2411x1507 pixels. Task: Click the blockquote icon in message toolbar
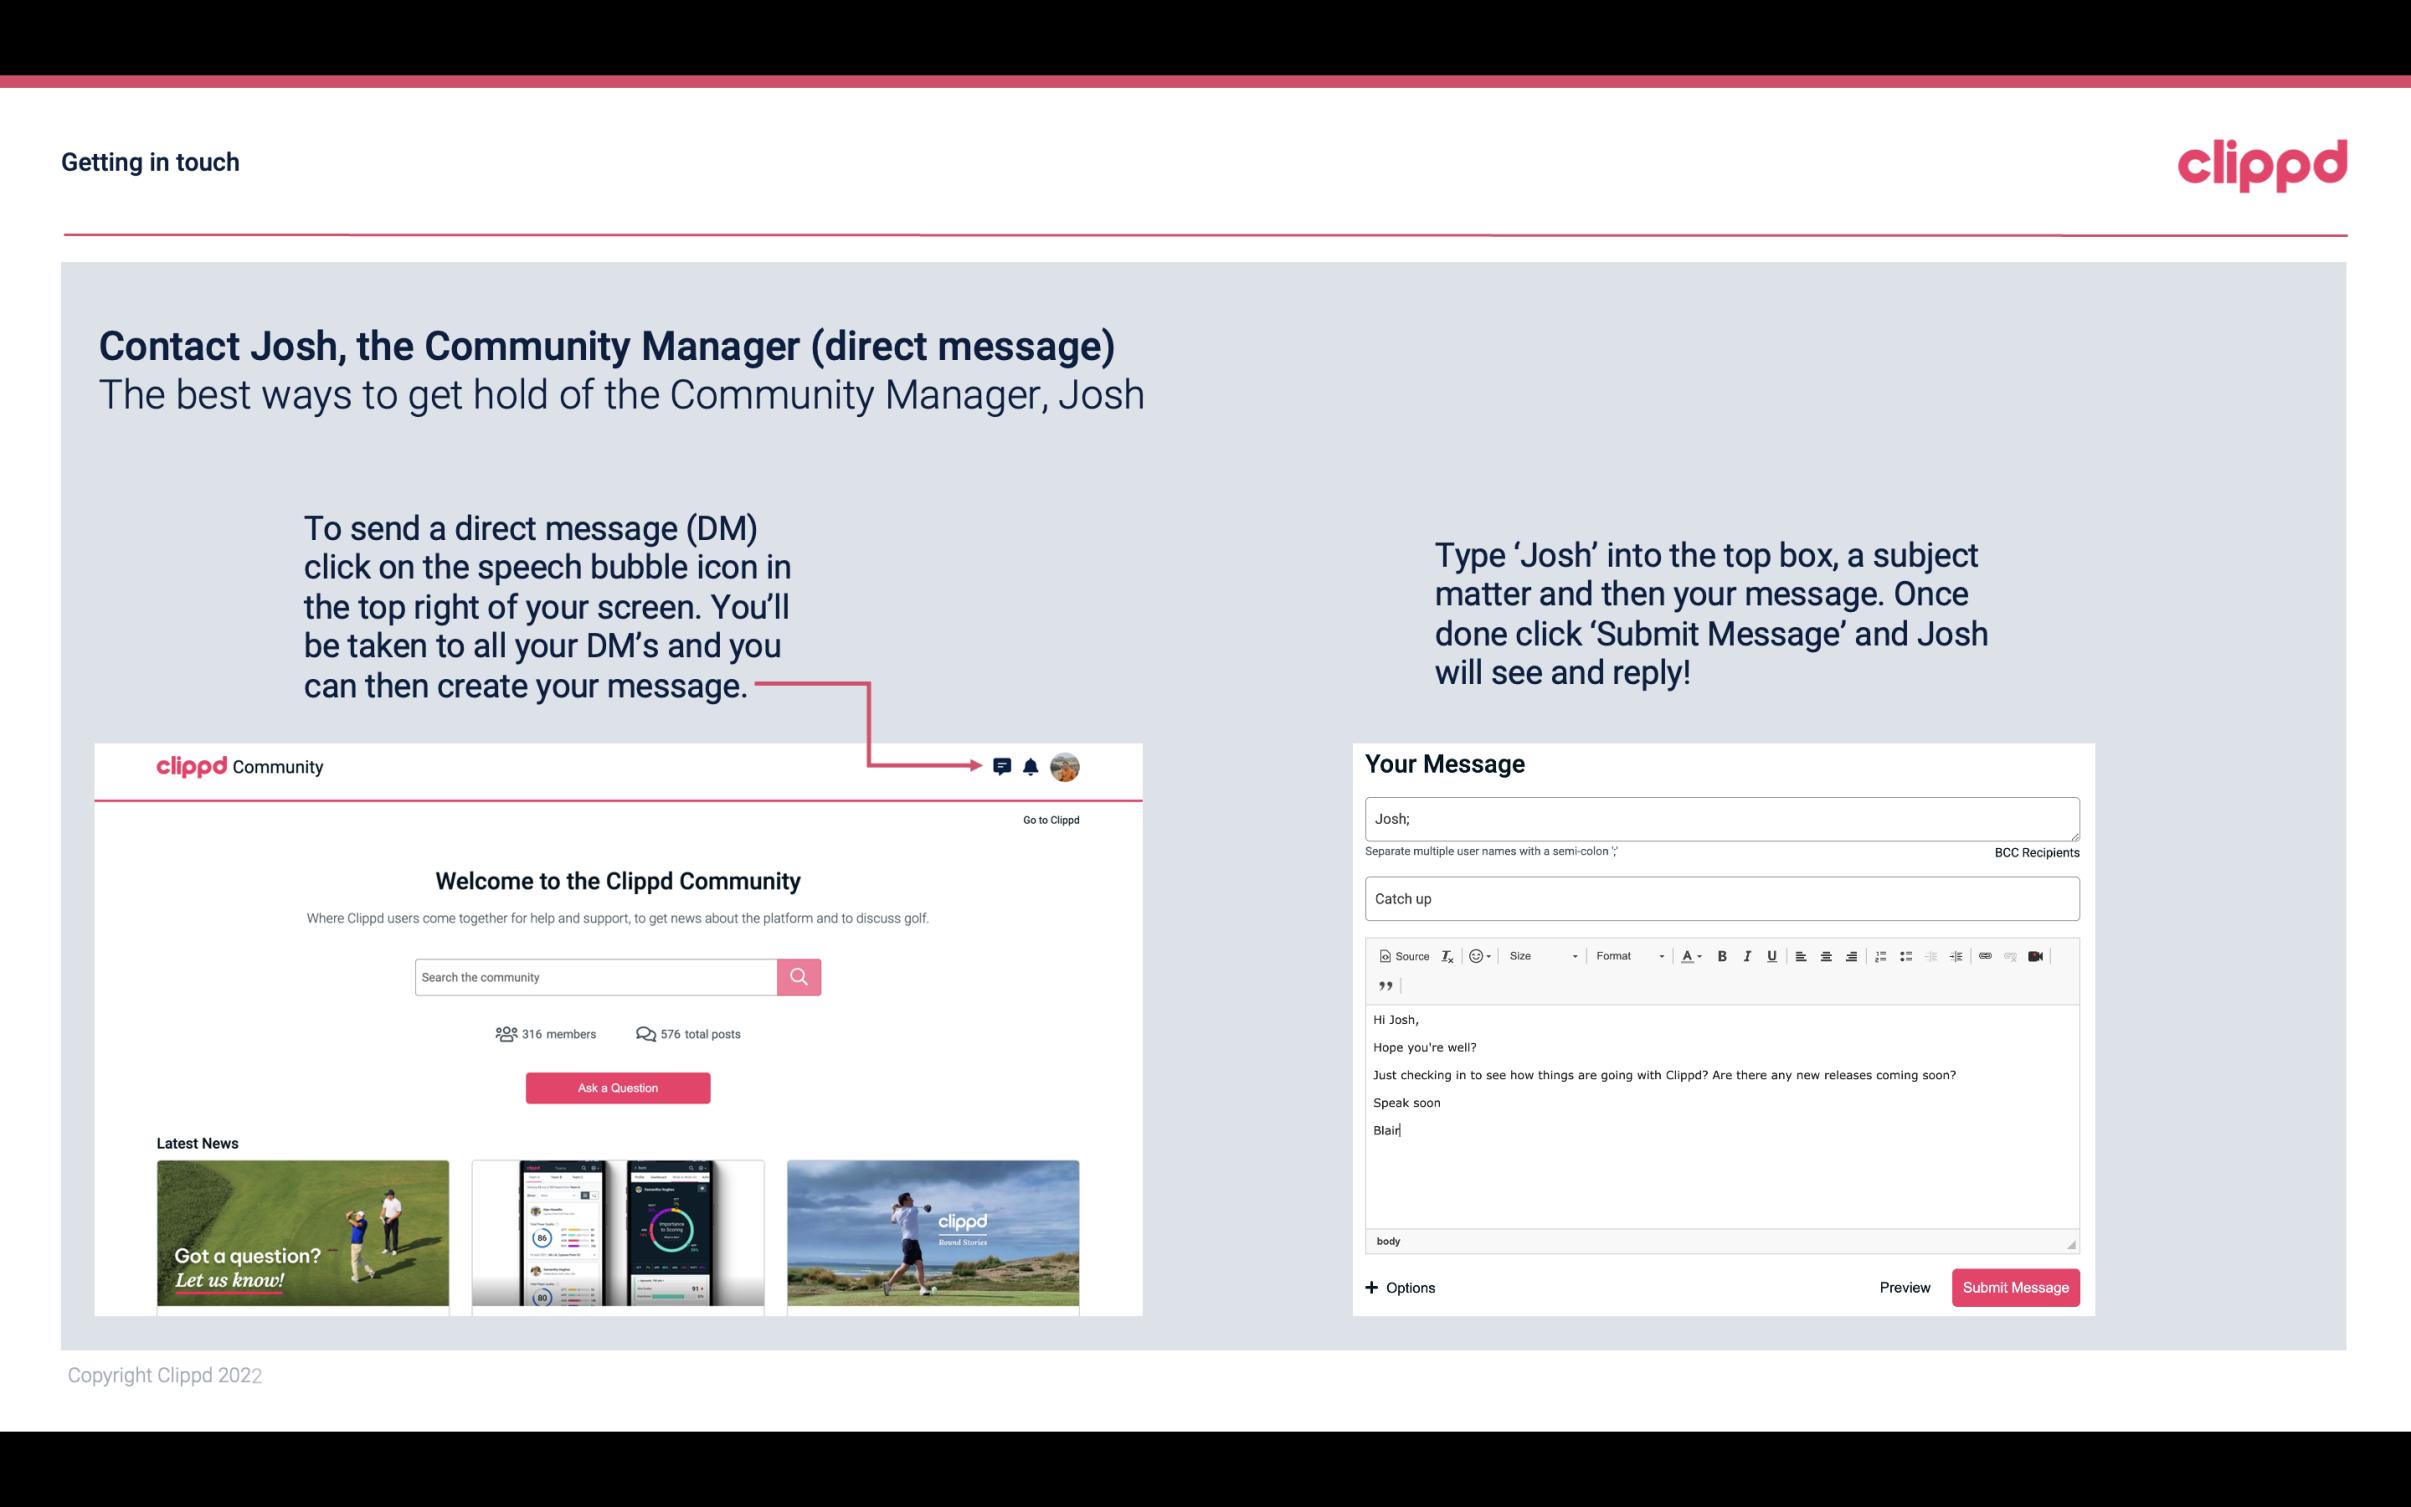1382,988
